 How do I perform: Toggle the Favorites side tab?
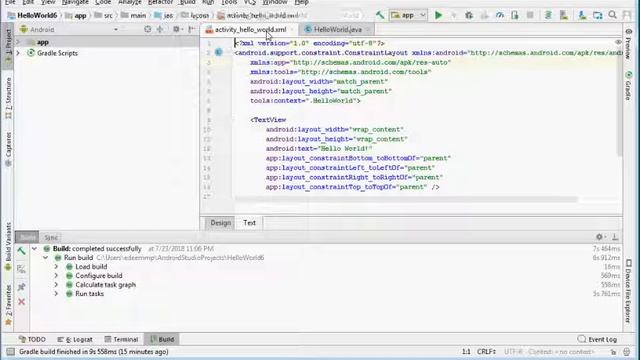(x=8, y=305)
